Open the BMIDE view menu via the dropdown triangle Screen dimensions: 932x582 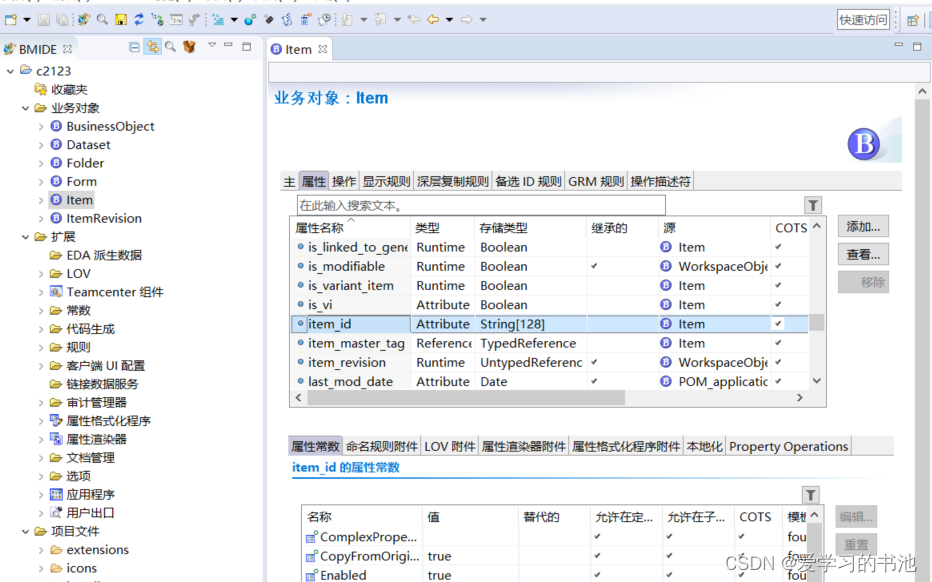point(212,47)
